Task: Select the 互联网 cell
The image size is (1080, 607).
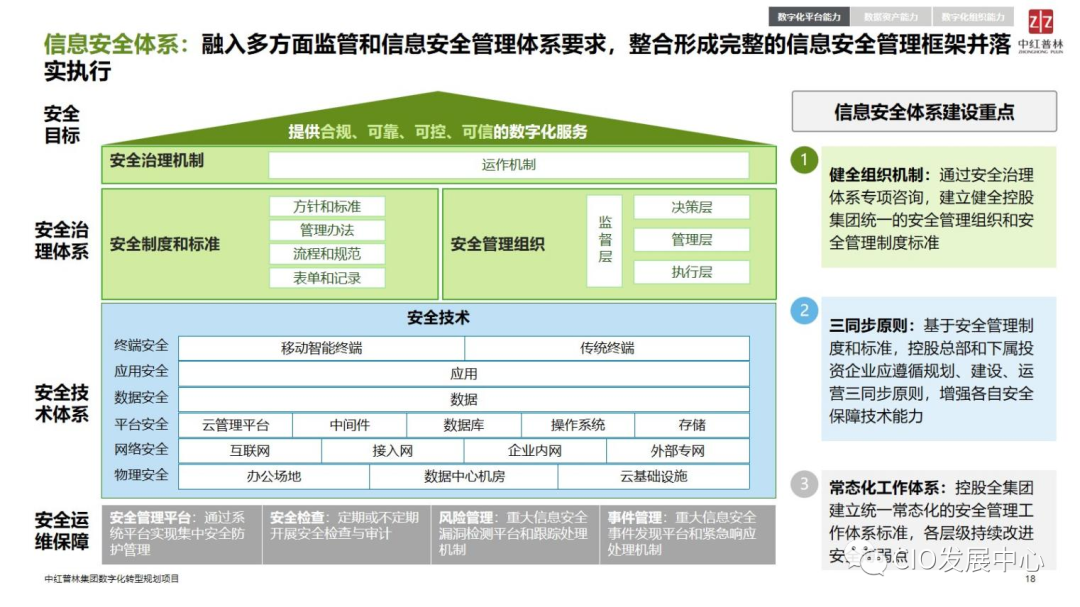Action: tap(250, 451)
